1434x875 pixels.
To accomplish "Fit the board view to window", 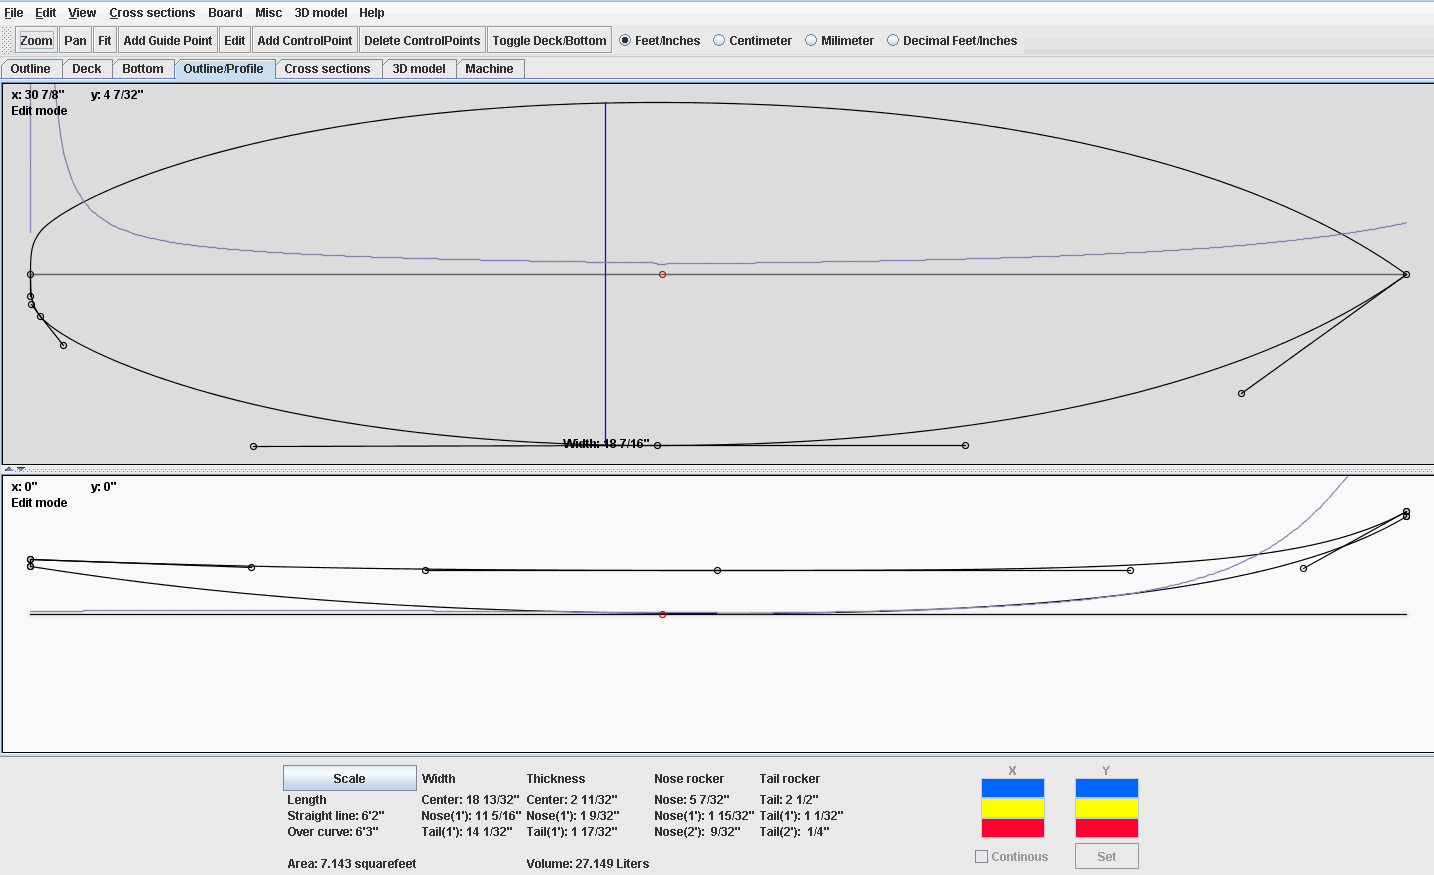I will (x=104, y=40).
